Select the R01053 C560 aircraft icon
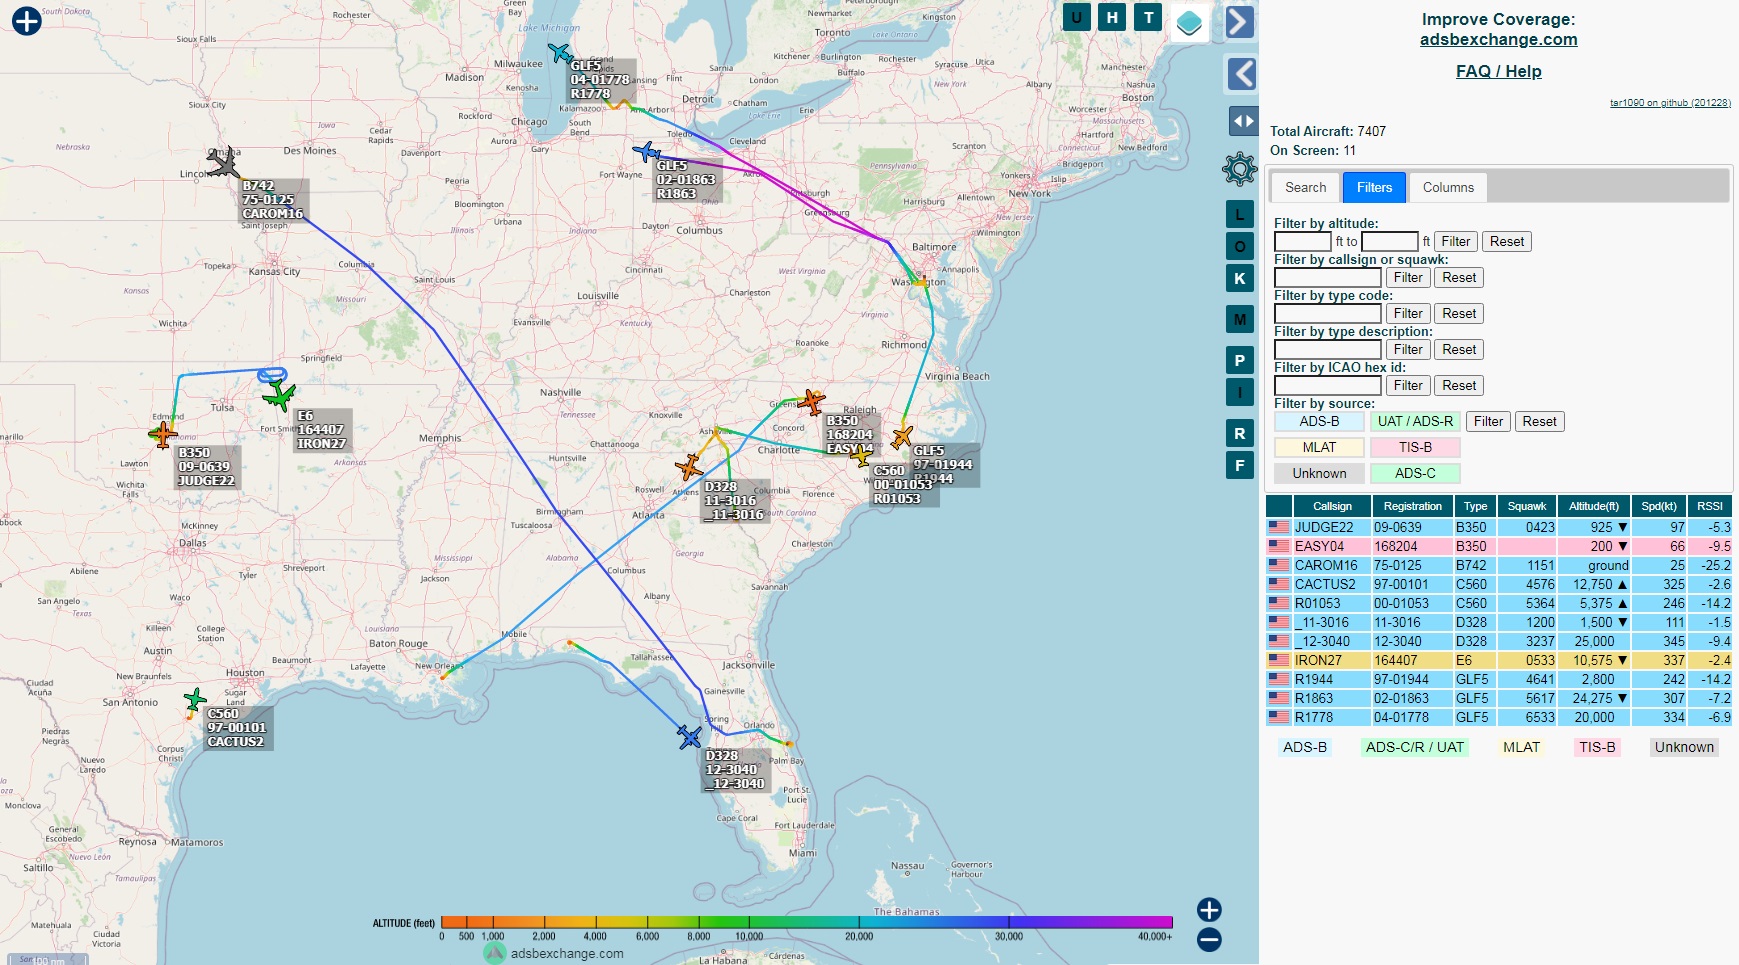This screenshot has width=1739, height=965. (x=861, y=456)
